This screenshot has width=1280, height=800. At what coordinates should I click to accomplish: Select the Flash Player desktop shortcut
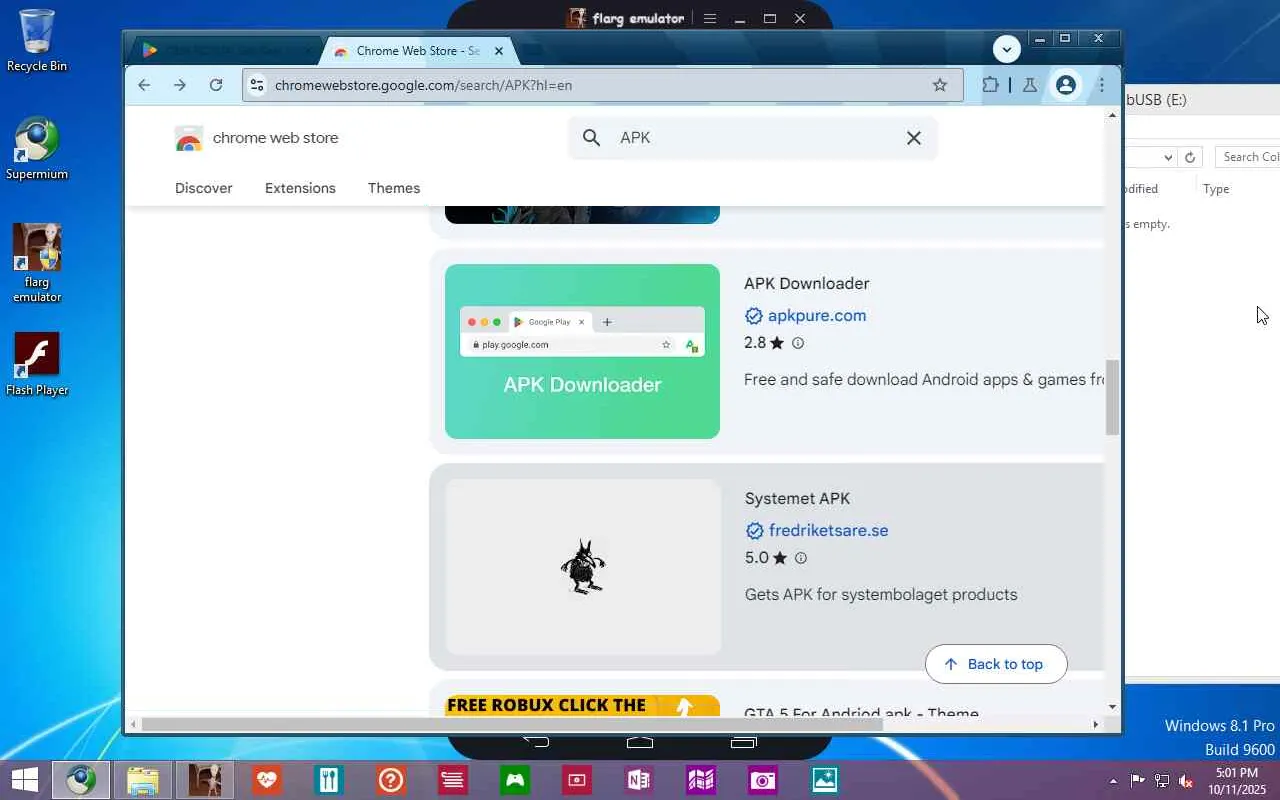(37, 364)
